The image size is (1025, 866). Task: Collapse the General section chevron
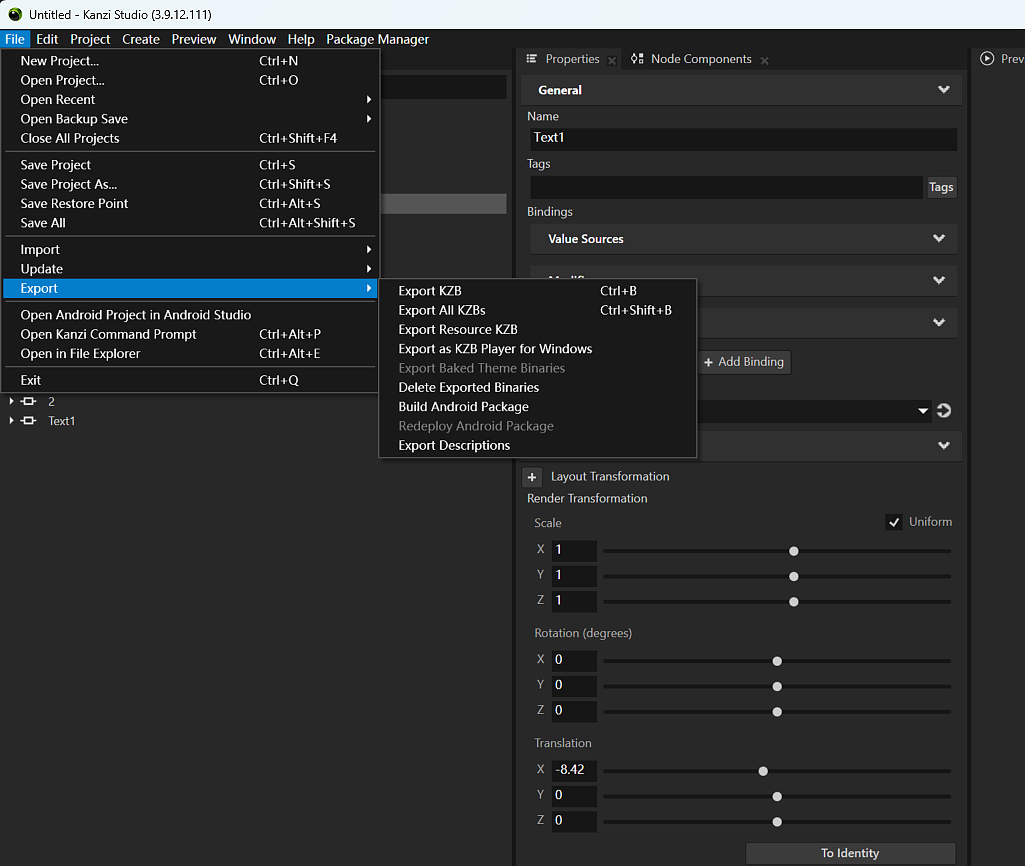[x=943, y=90]
